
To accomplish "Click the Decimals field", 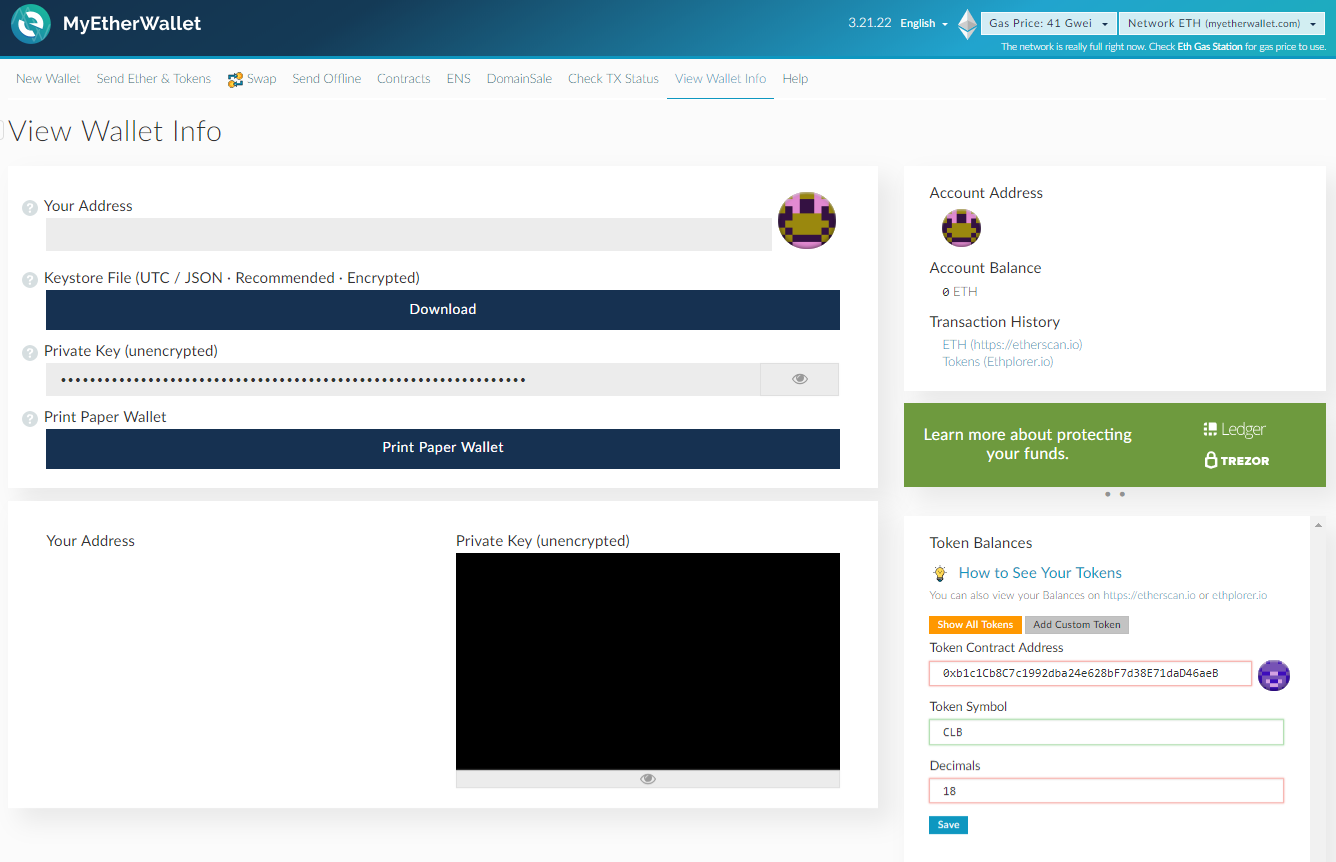I will point(1106,791).
